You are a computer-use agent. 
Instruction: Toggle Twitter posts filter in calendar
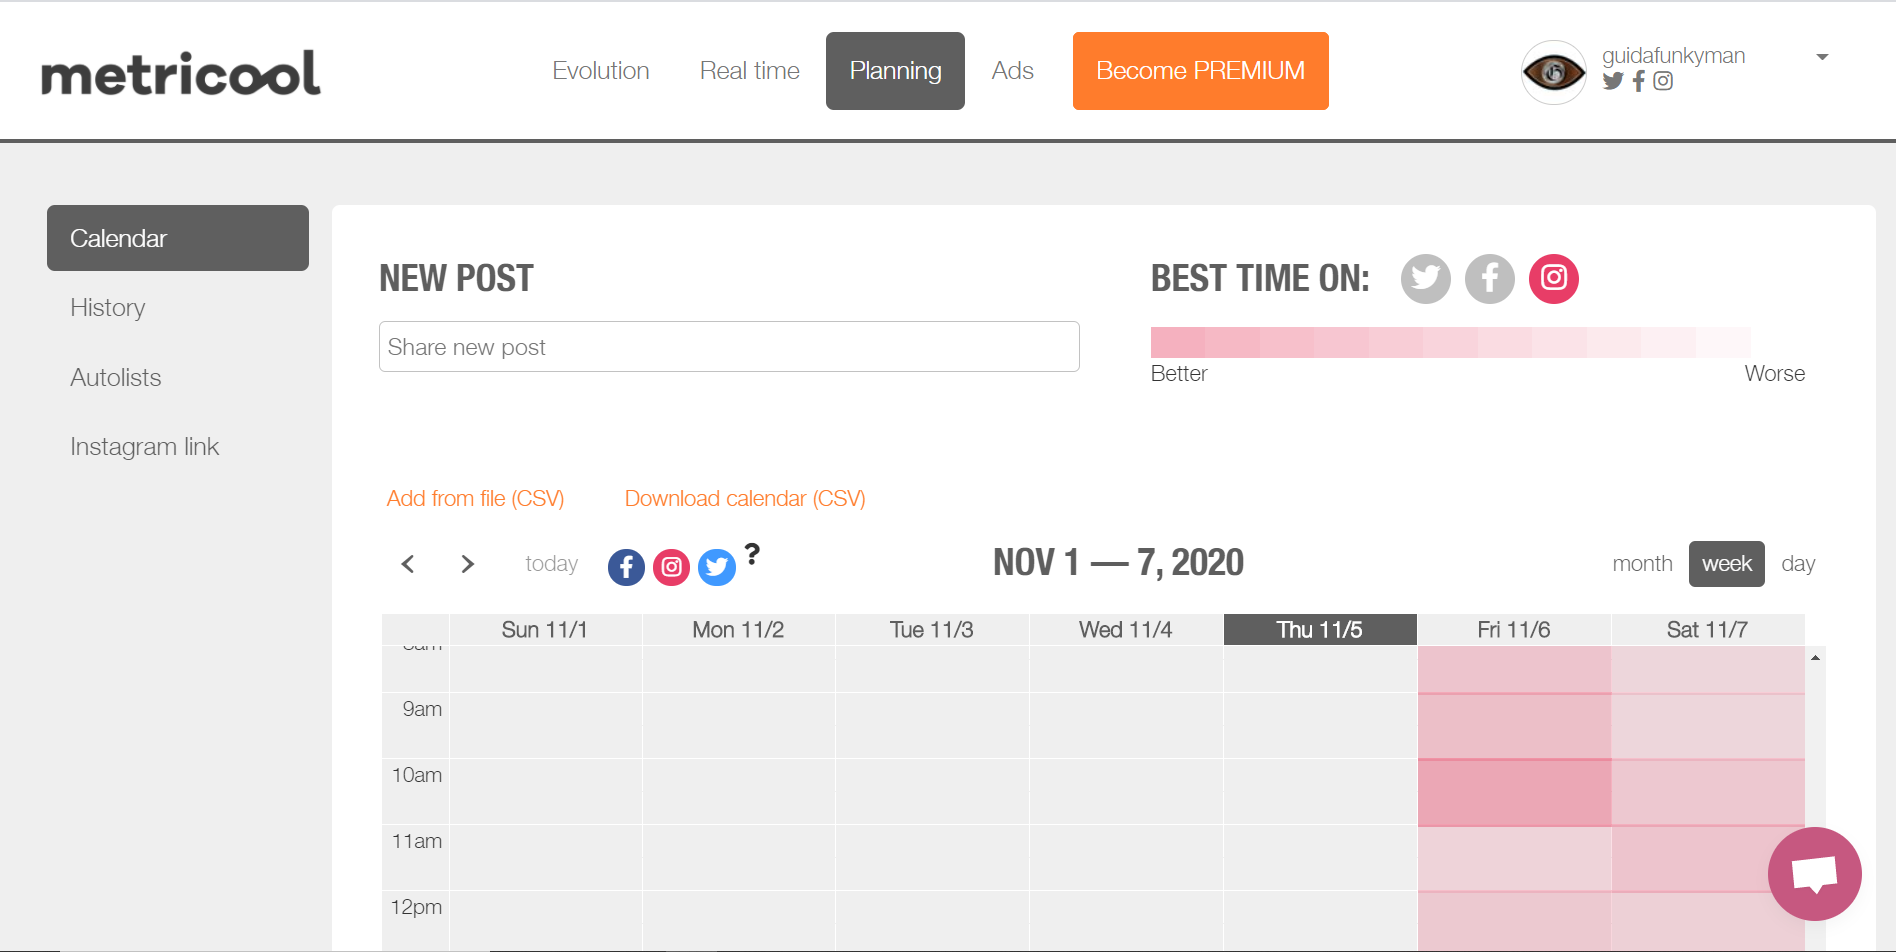pyautogui.click(x=716, y=568)
